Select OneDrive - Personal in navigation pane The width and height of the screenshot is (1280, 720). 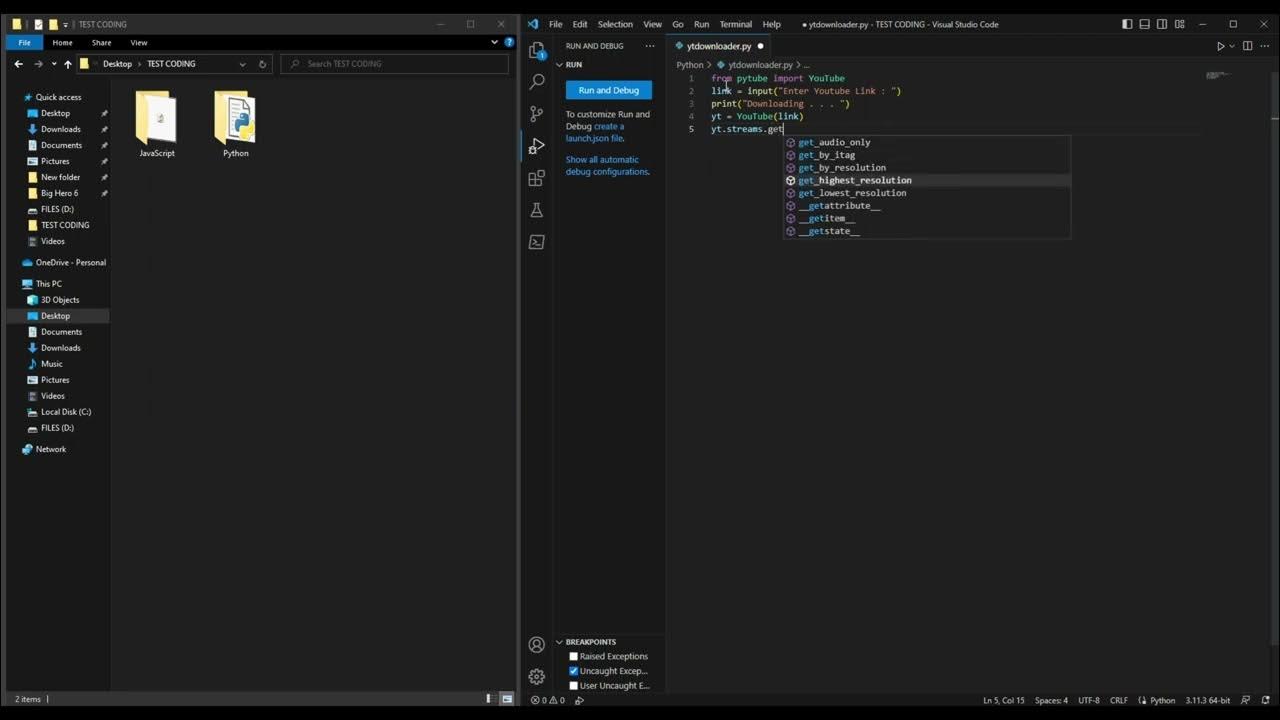[64, 262]
